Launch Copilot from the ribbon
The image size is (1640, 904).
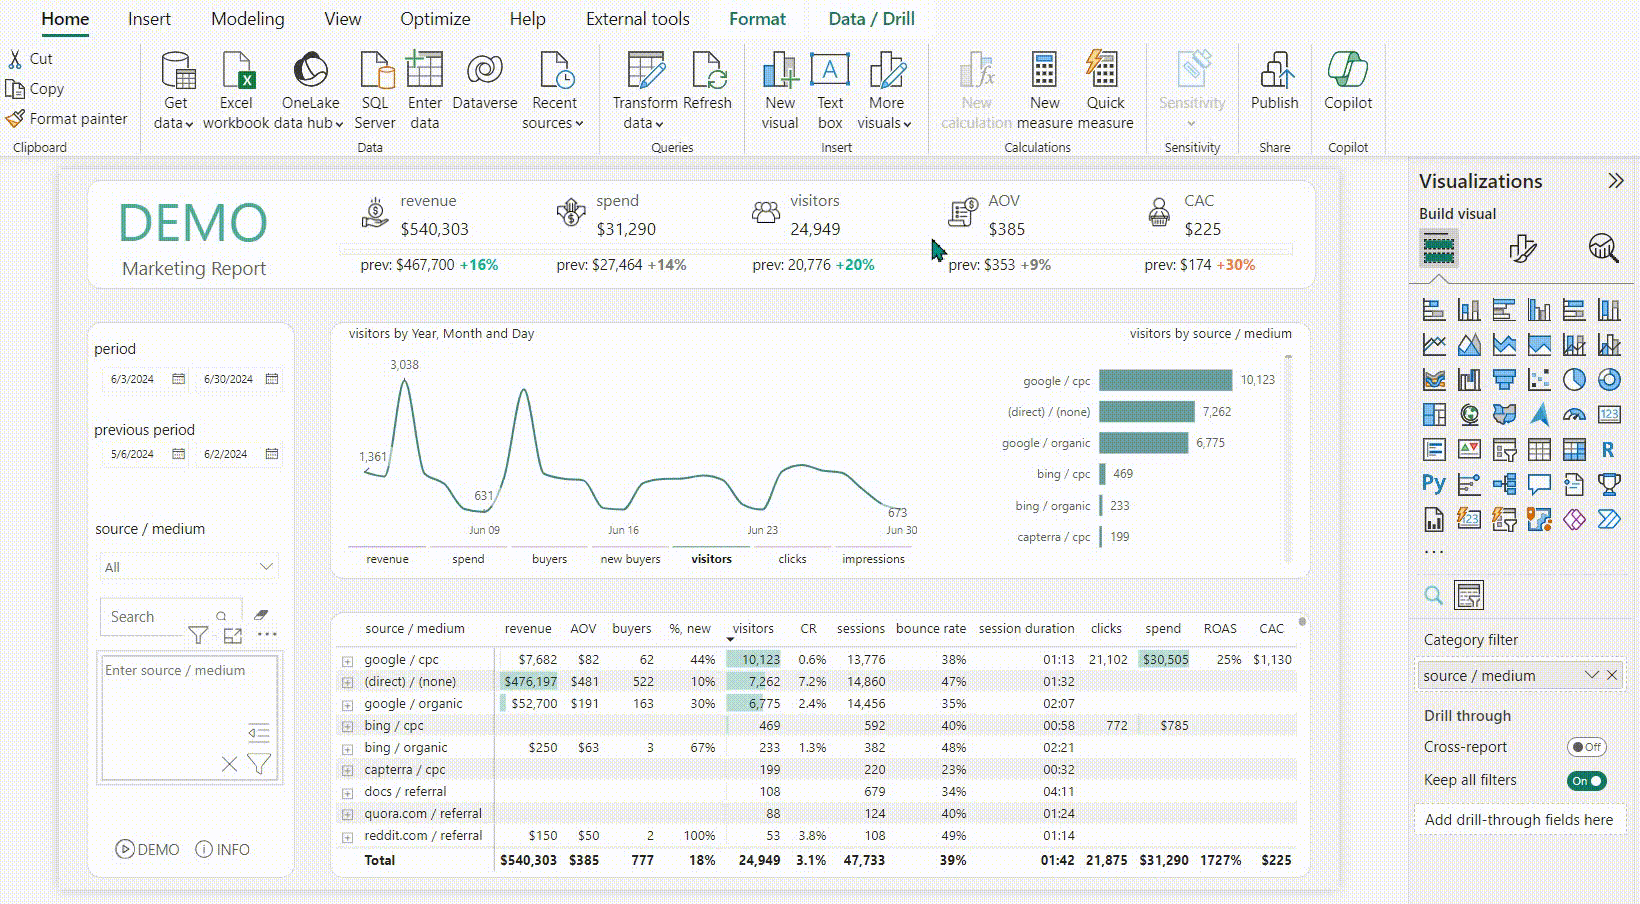[x=1348, y=86]
